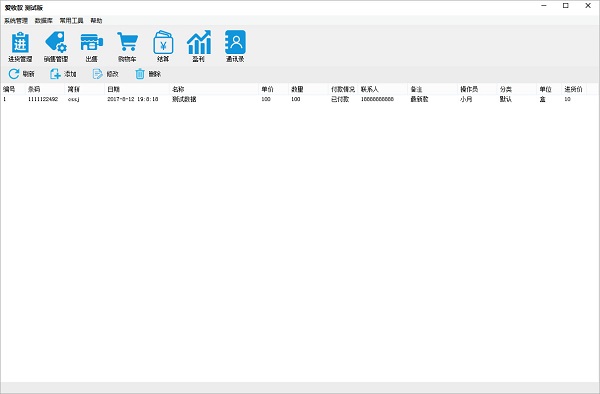Select the barcode cell 1111122492

(x=43, y=99)
